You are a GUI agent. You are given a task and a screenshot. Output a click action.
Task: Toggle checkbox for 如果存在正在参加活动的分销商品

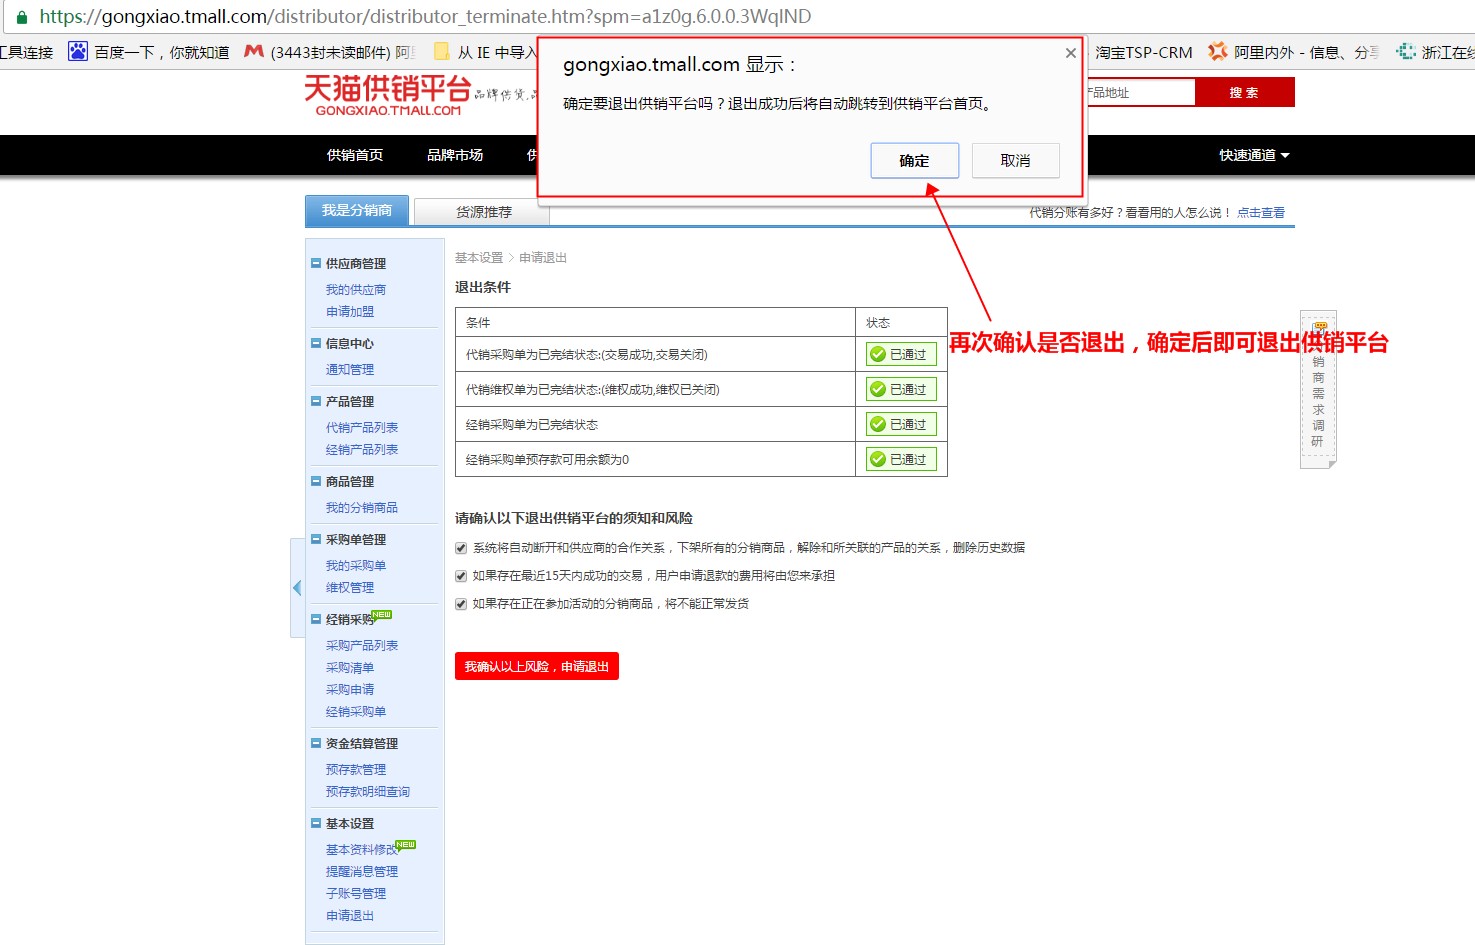pos(461,603)
